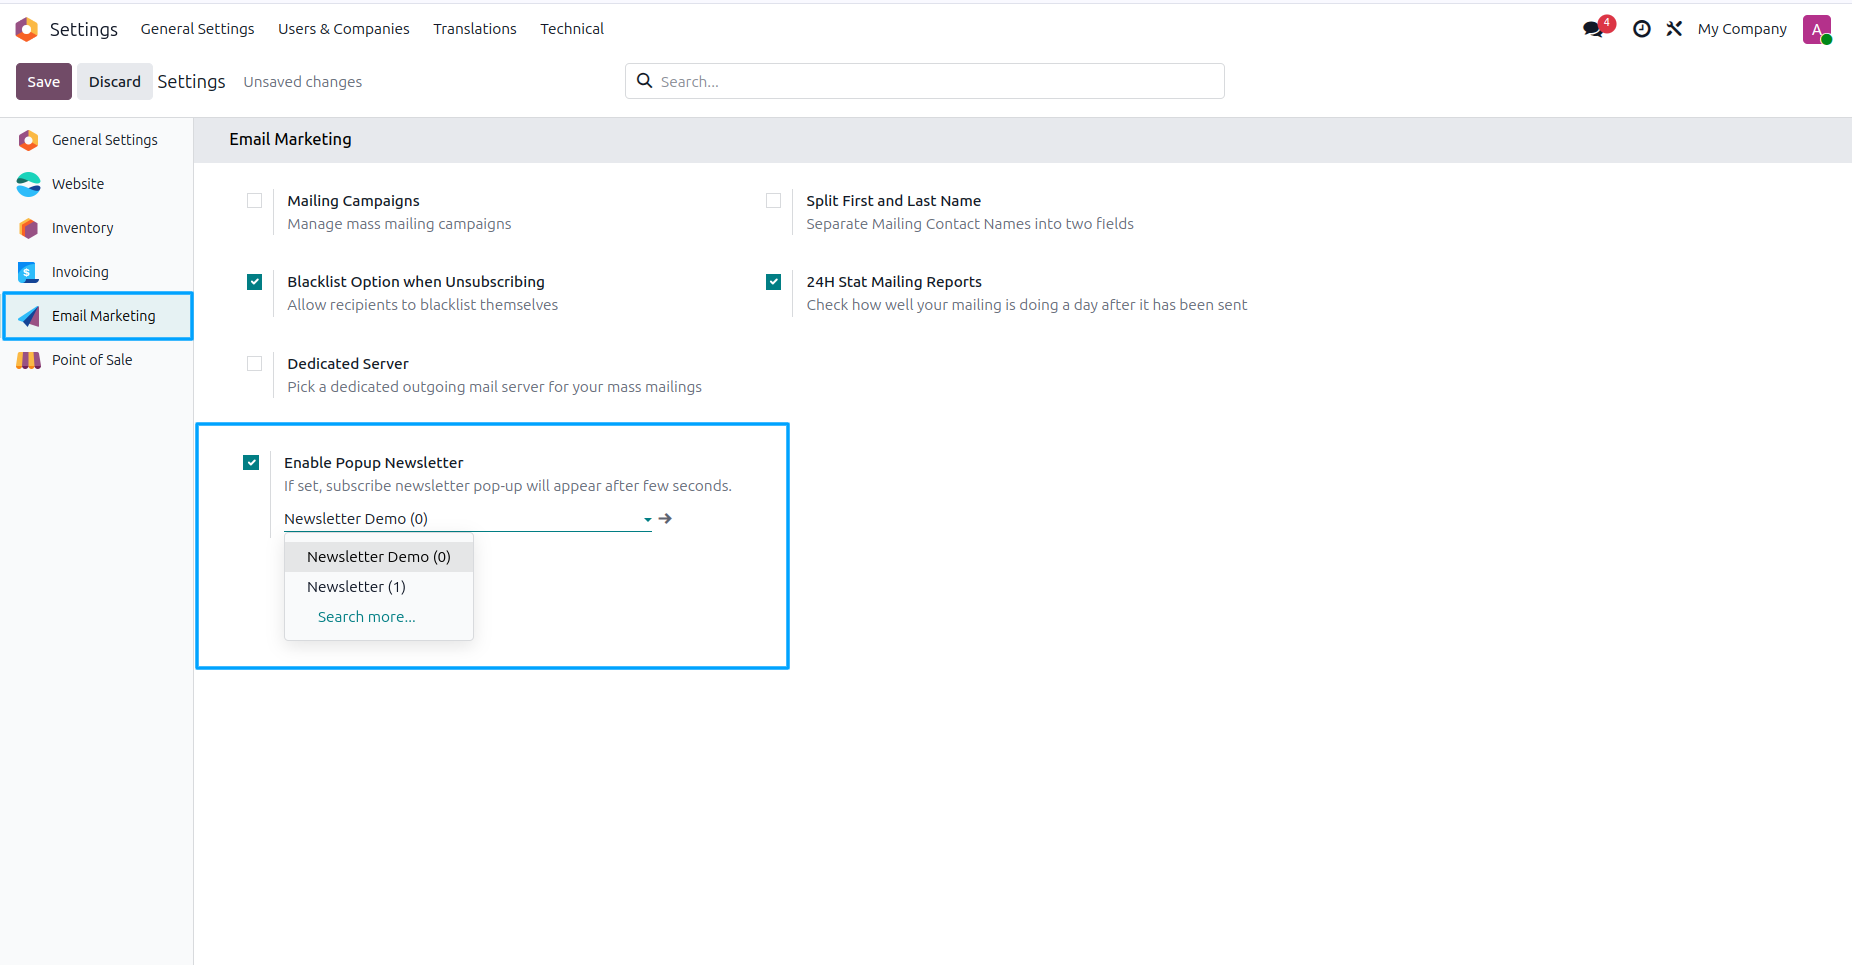Enable Mailing Campaigns checkbox
This screenshot has height=965, width=1852.
[x=255, y=201]
